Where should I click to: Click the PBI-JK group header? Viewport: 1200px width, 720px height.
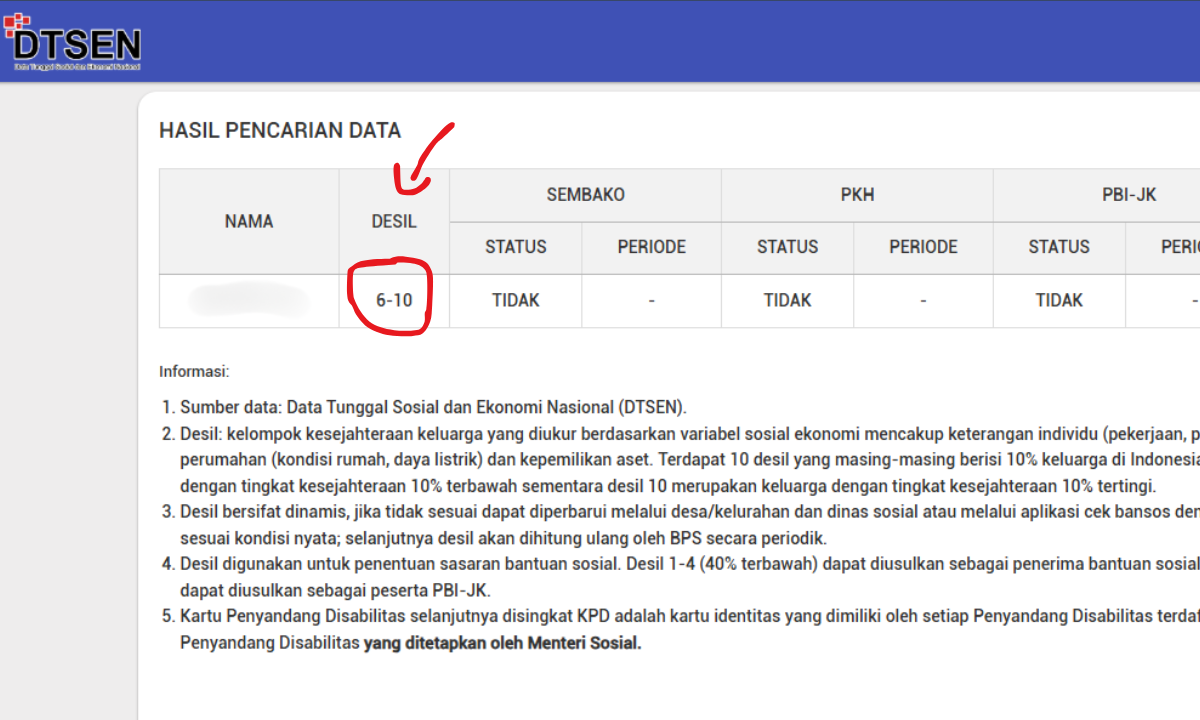pos(1096,195)
